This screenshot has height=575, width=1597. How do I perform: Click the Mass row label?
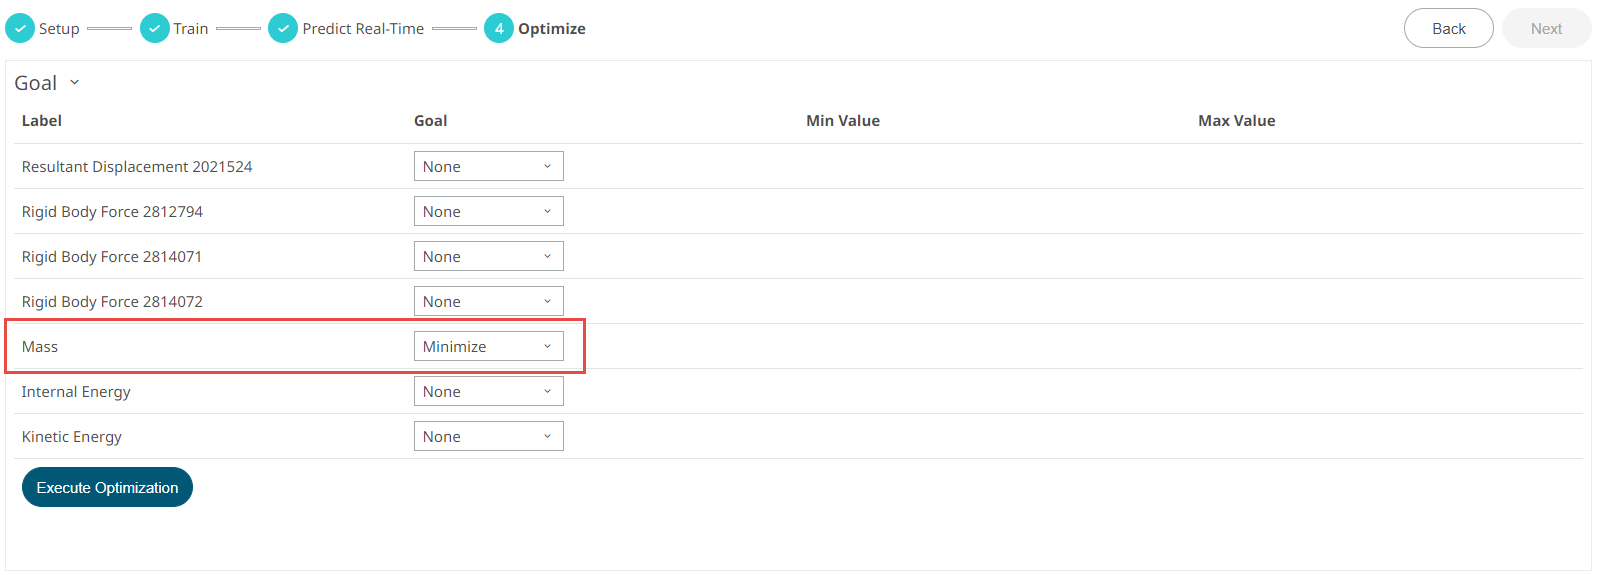coord(40,347)
